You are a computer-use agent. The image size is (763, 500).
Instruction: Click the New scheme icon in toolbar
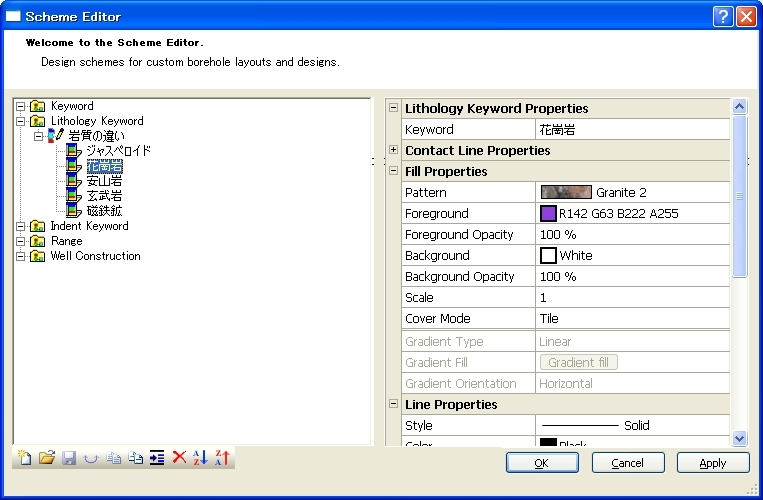[25, 458]
